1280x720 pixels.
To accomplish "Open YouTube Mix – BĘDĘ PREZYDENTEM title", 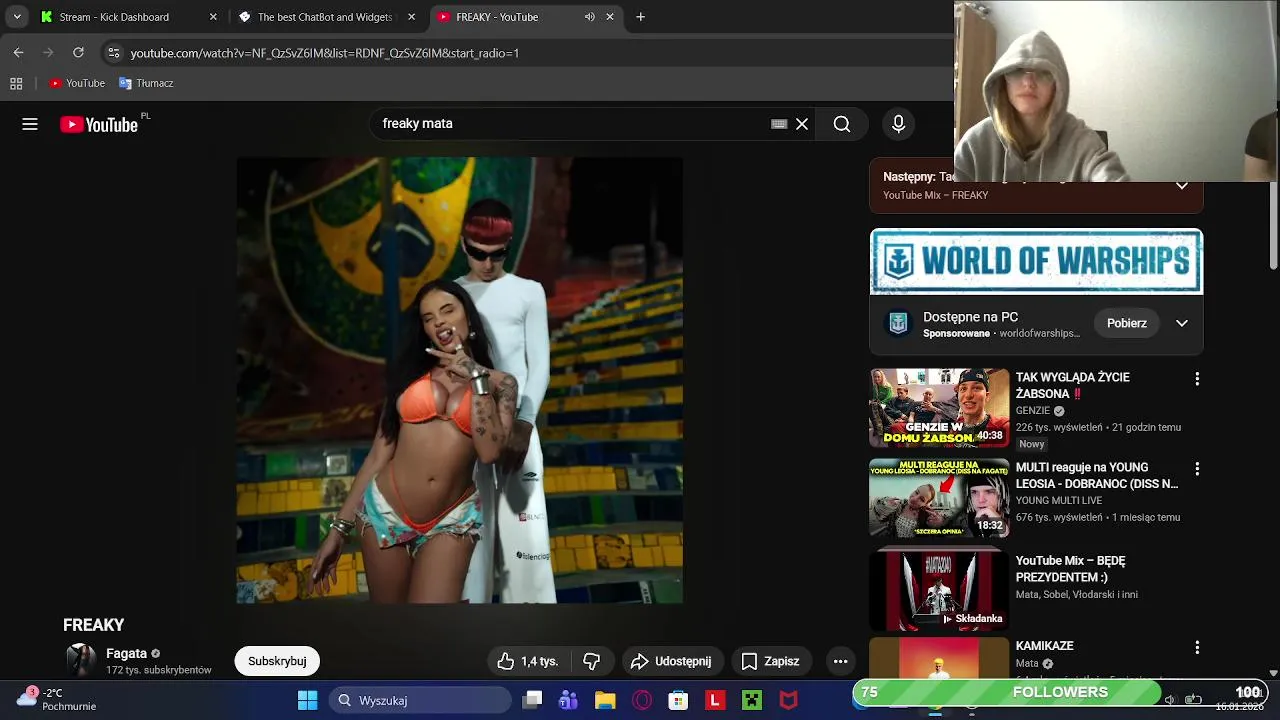I will tap(1070, 569).
